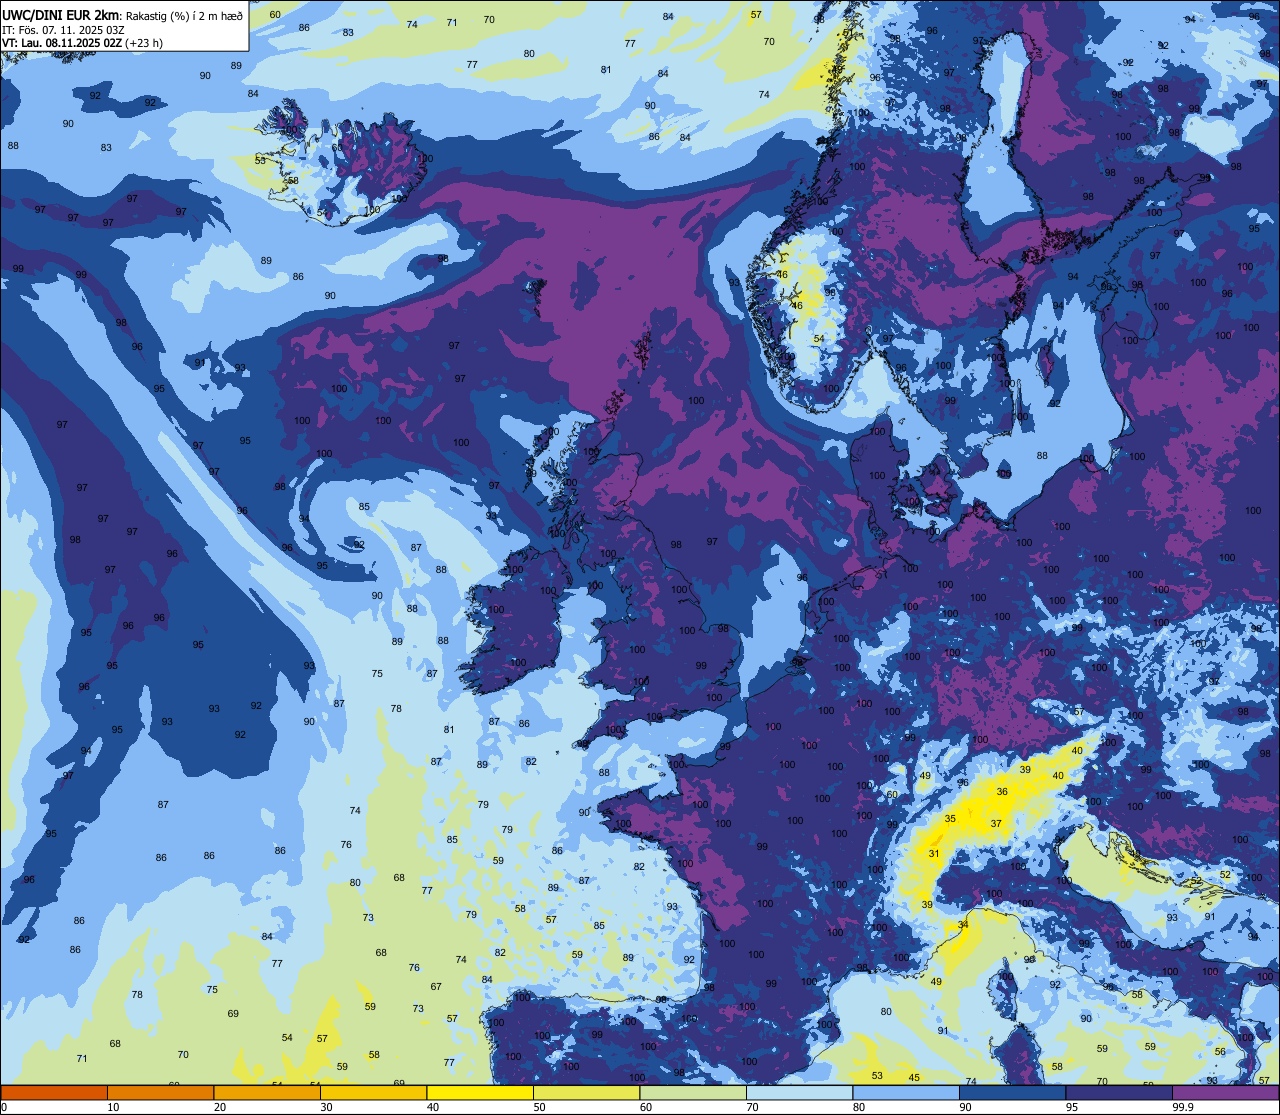This screenshot has height=1115, width=1280.
Task: Click the 50–60 yellow-green legend swatch
Action: [586, 1092]
